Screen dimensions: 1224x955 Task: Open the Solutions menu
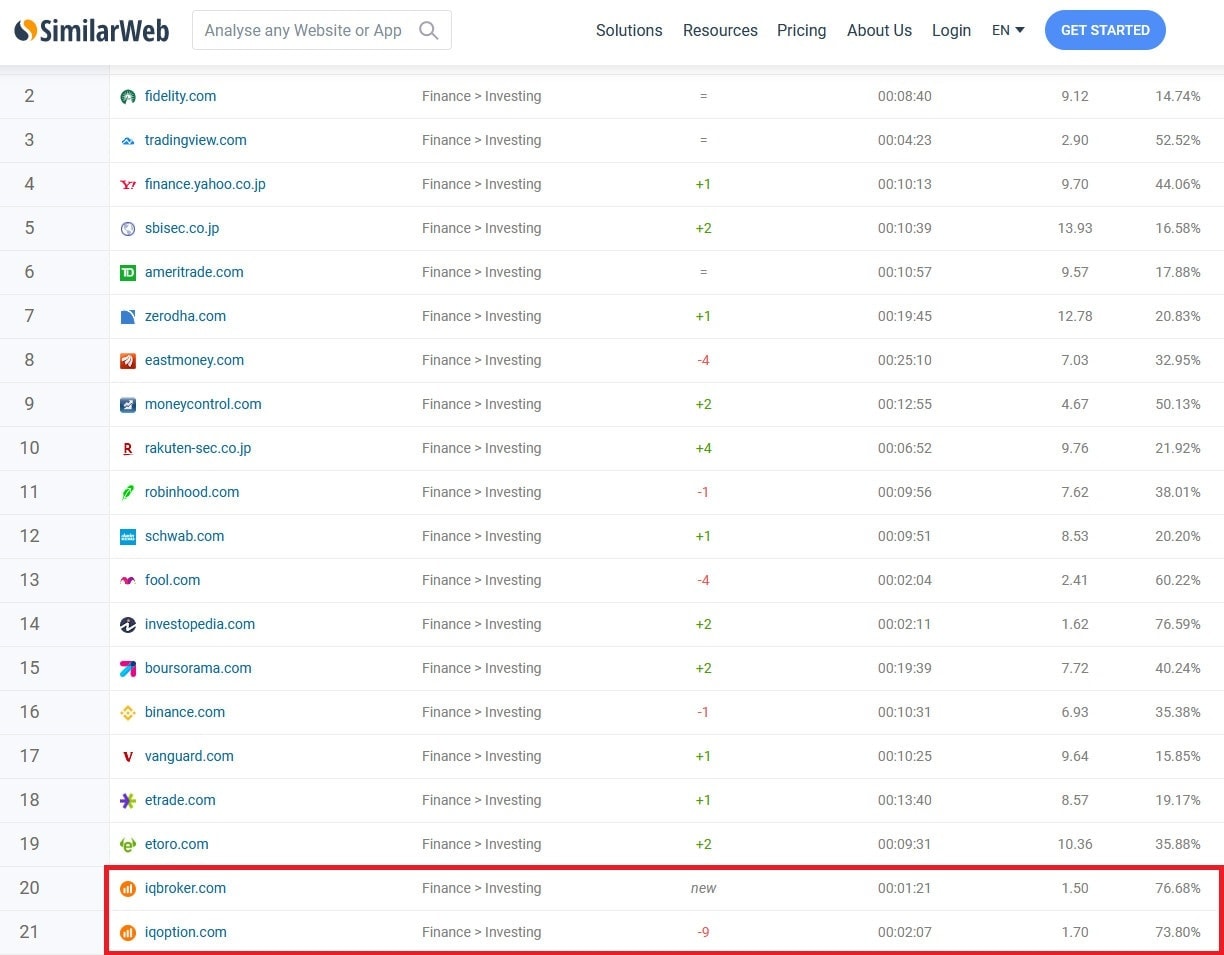pos(629,30)
